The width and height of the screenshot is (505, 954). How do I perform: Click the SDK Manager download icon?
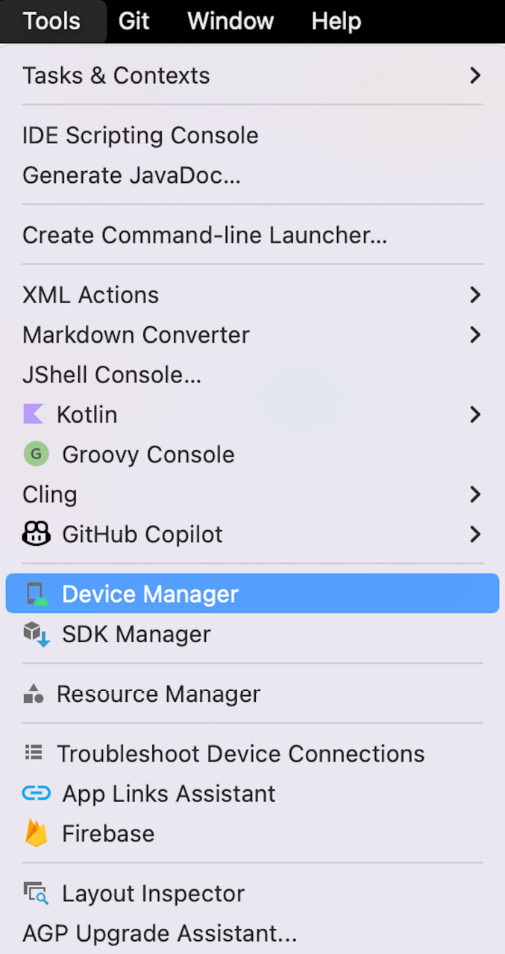point(37,635)
